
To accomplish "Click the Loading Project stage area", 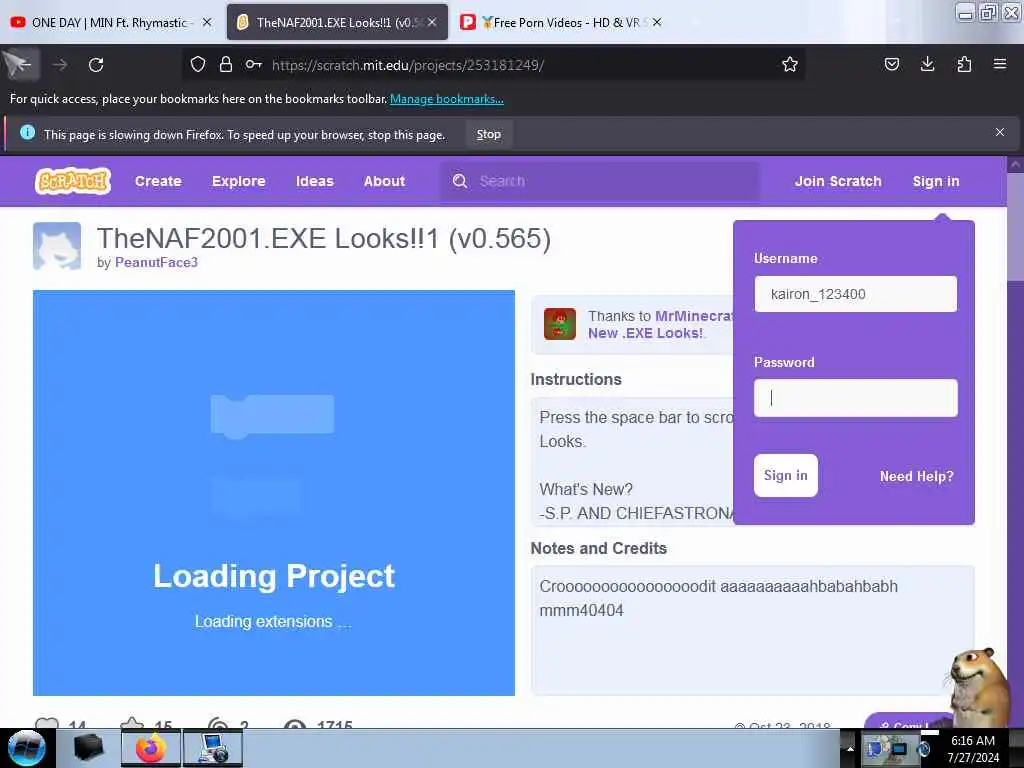I will pyautogui.click(x=274, y=492).
